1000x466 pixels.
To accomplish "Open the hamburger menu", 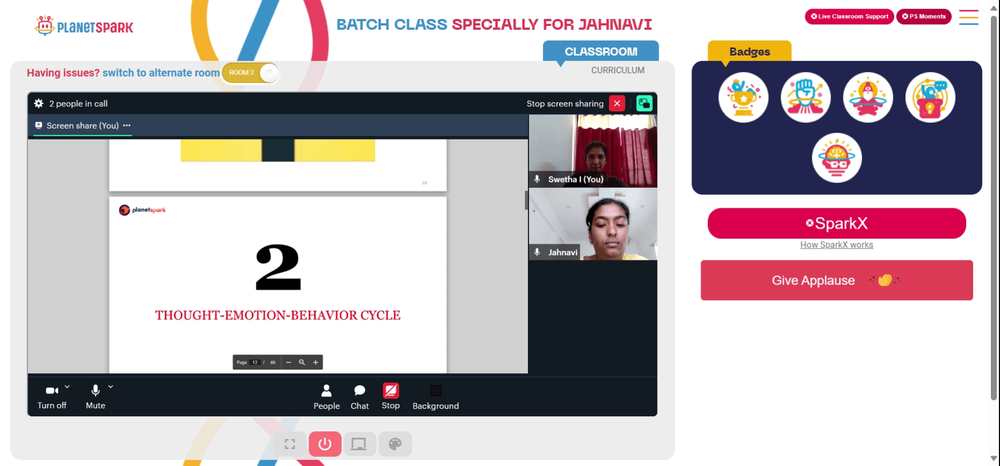I will (969, 17).
